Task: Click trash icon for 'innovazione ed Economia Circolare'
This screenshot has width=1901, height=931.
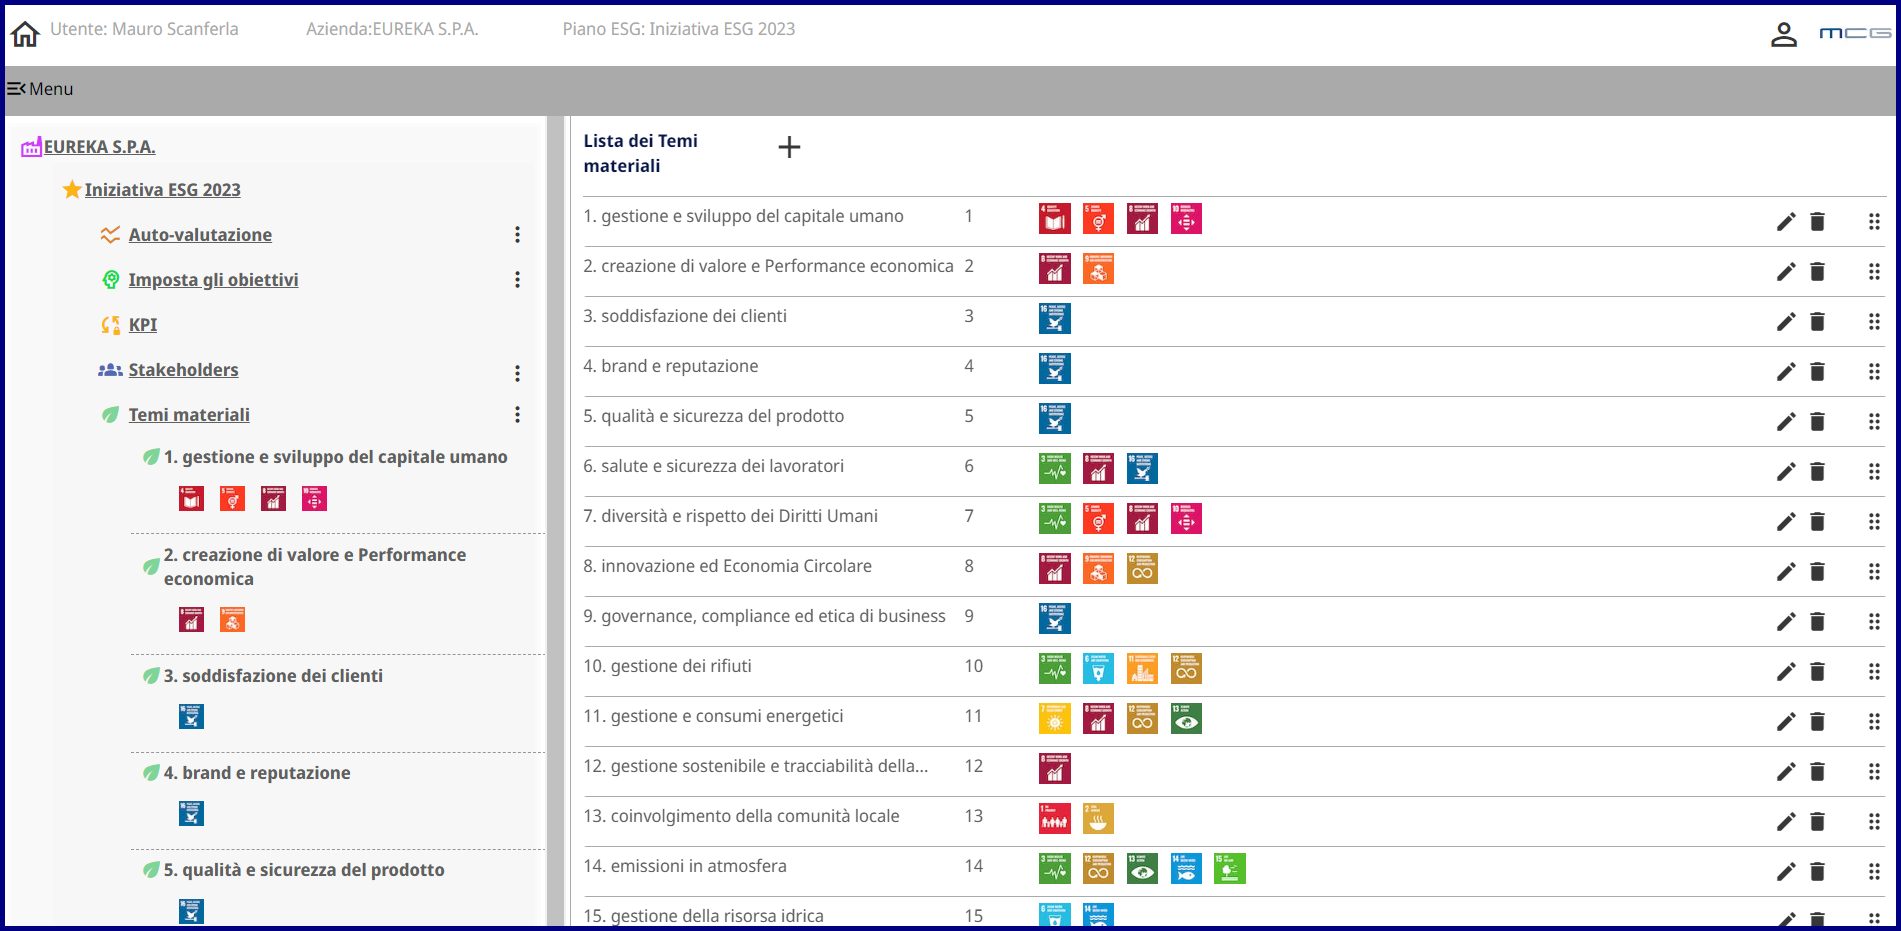Action: 1817,572
